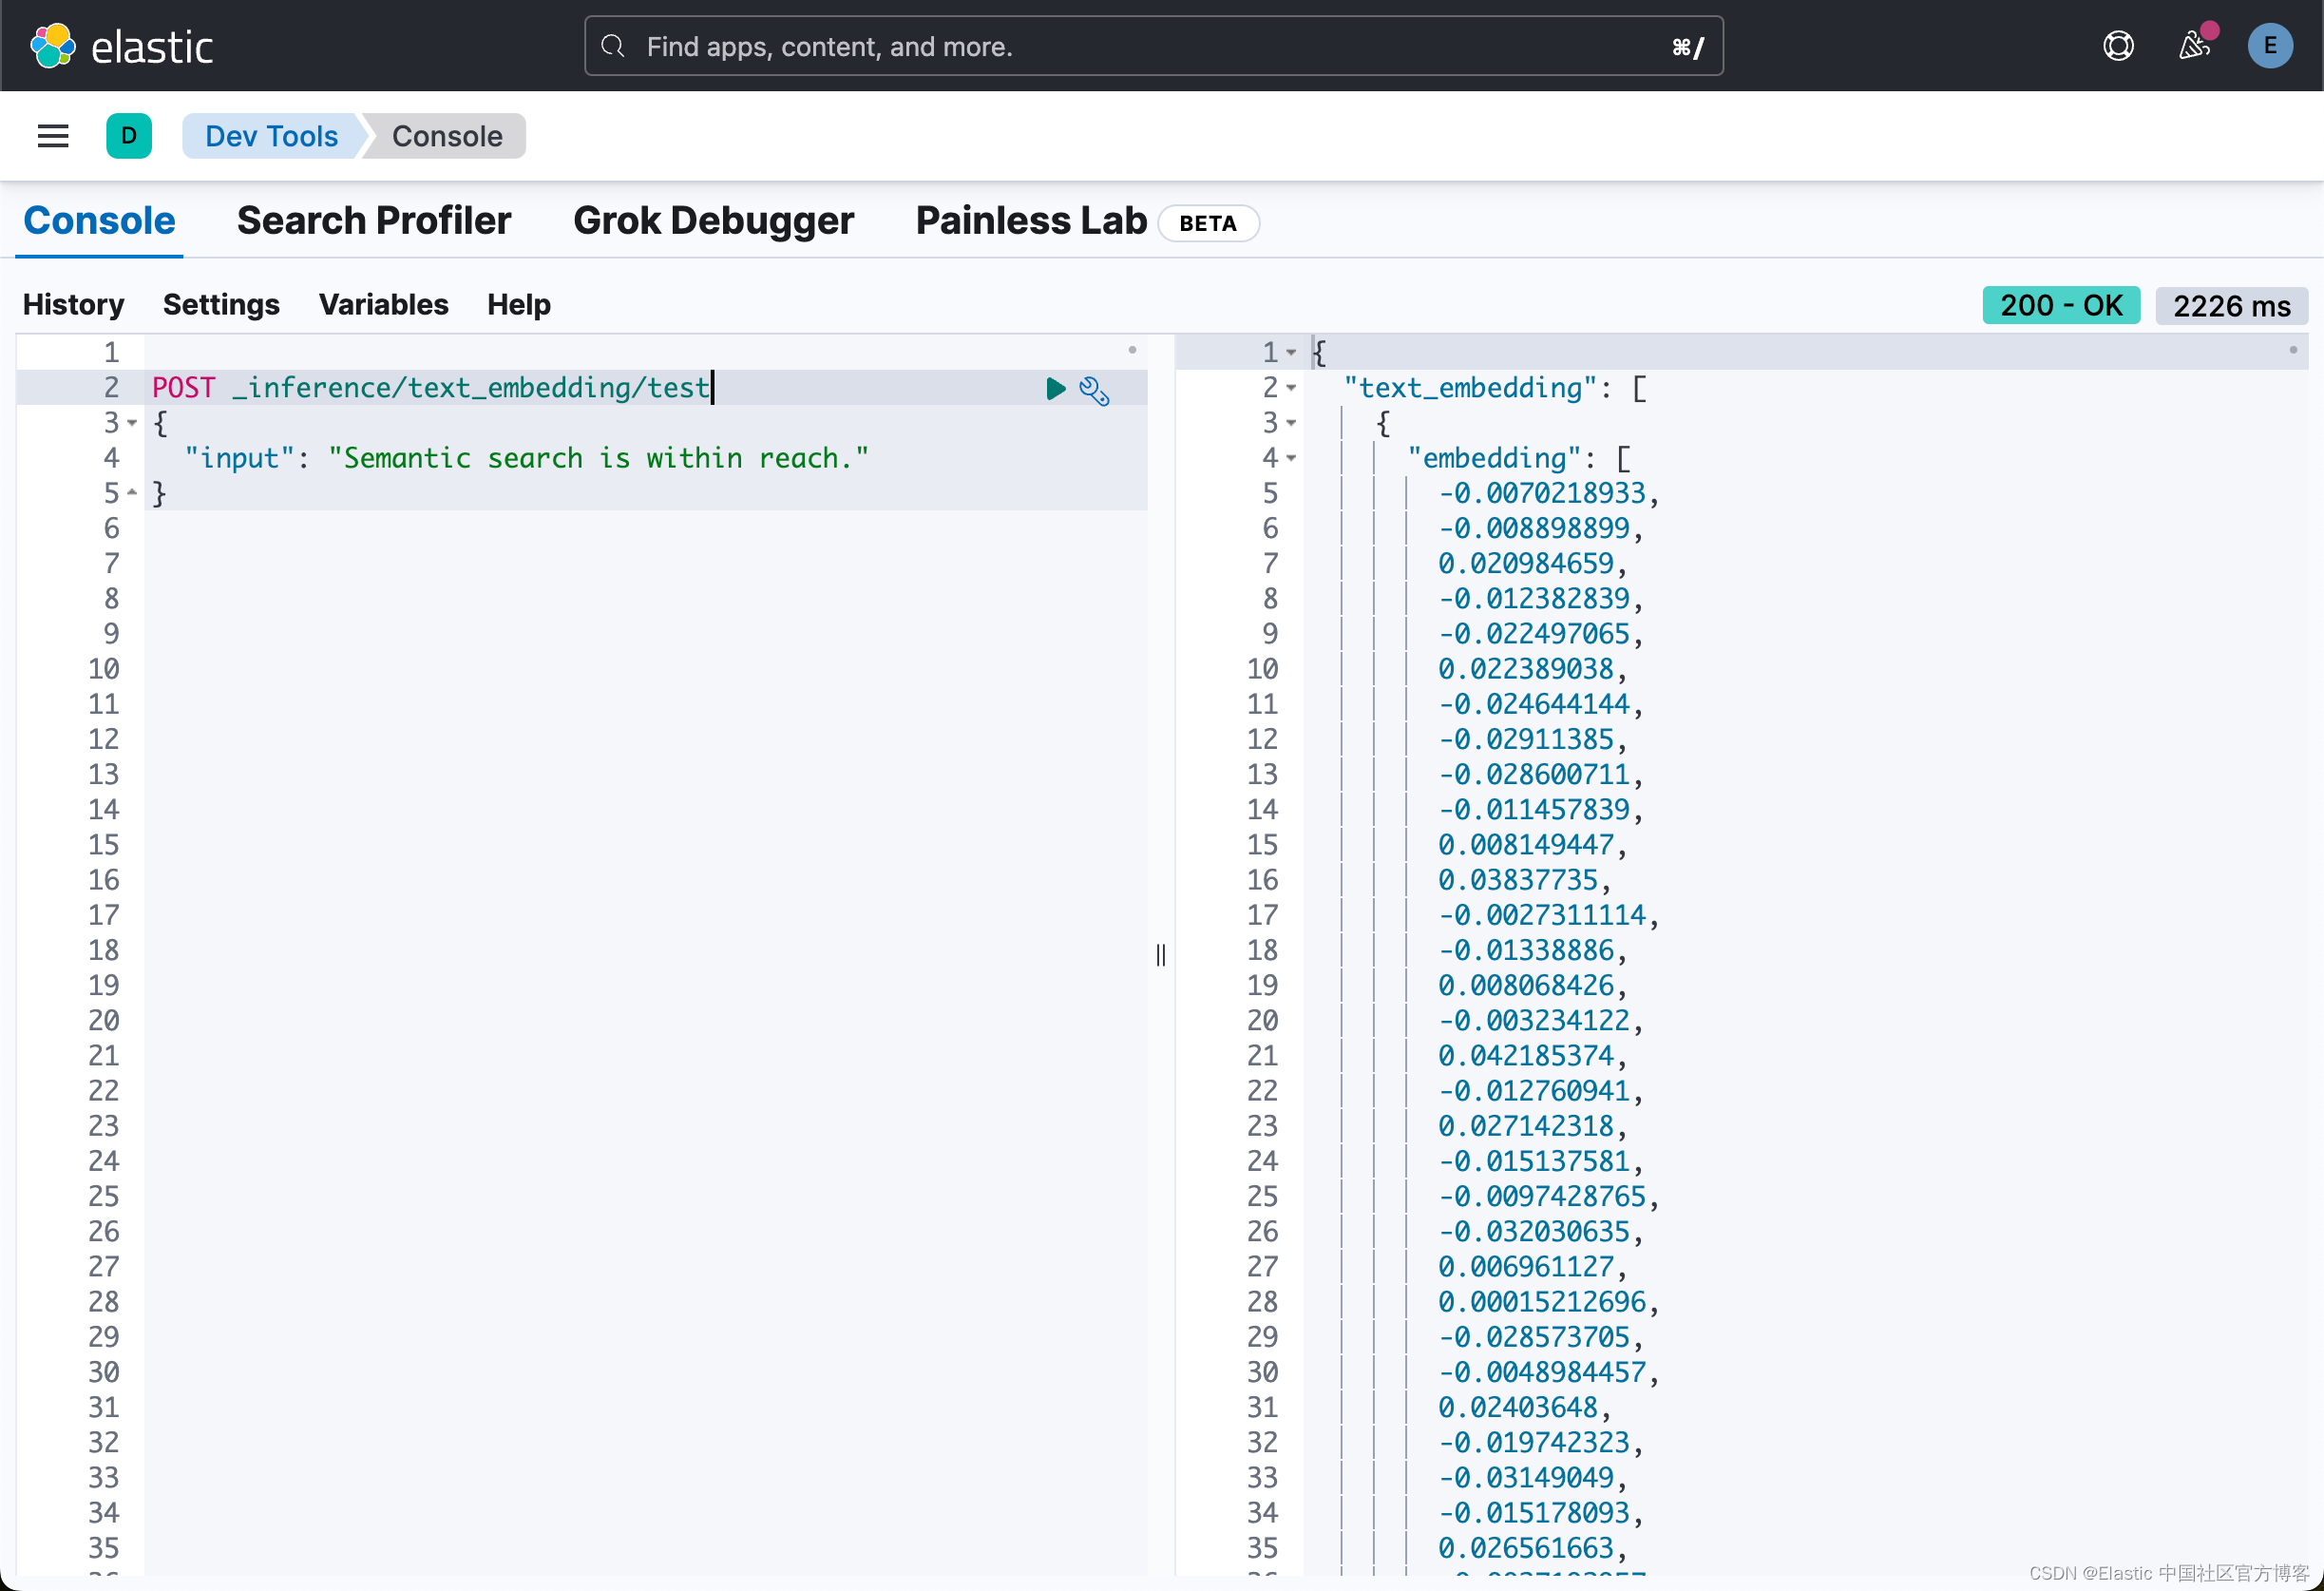Open Kibana help via the life-ring icon

coord(2118,45)
